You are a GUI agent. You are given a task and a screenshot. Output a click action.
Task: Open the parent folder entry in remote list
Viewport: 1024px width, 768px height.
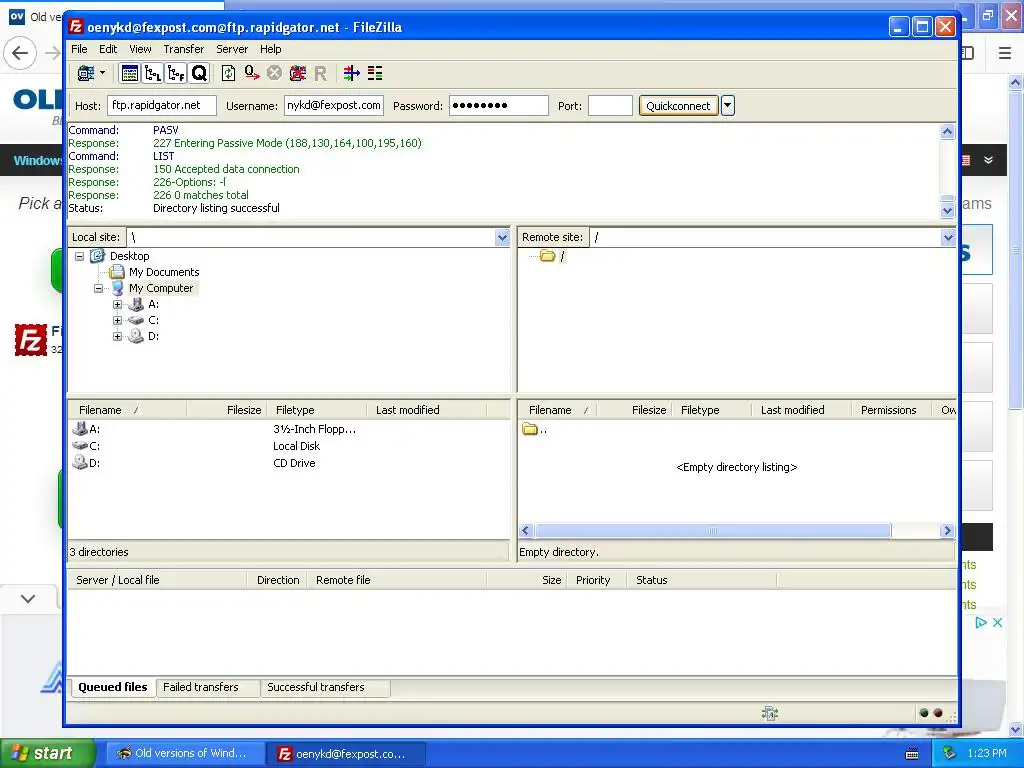pos(535,429)
